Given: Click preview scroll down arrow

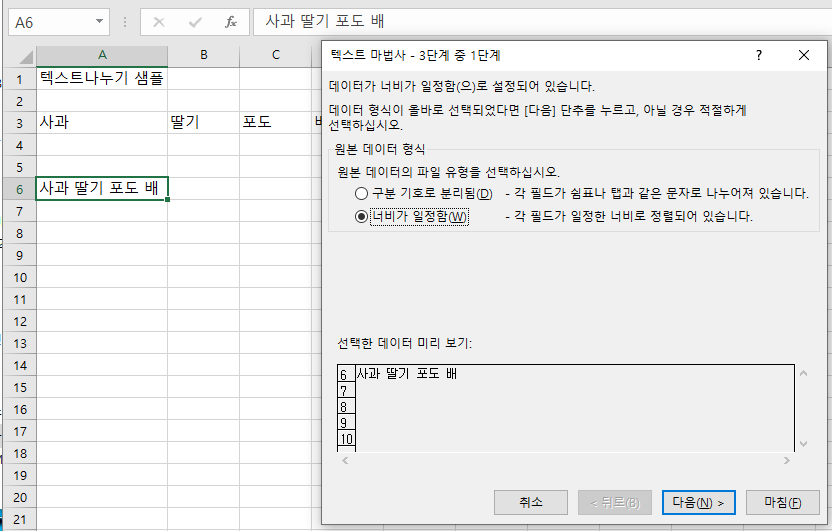Looking at the screenshot, I should click(803, 443).
